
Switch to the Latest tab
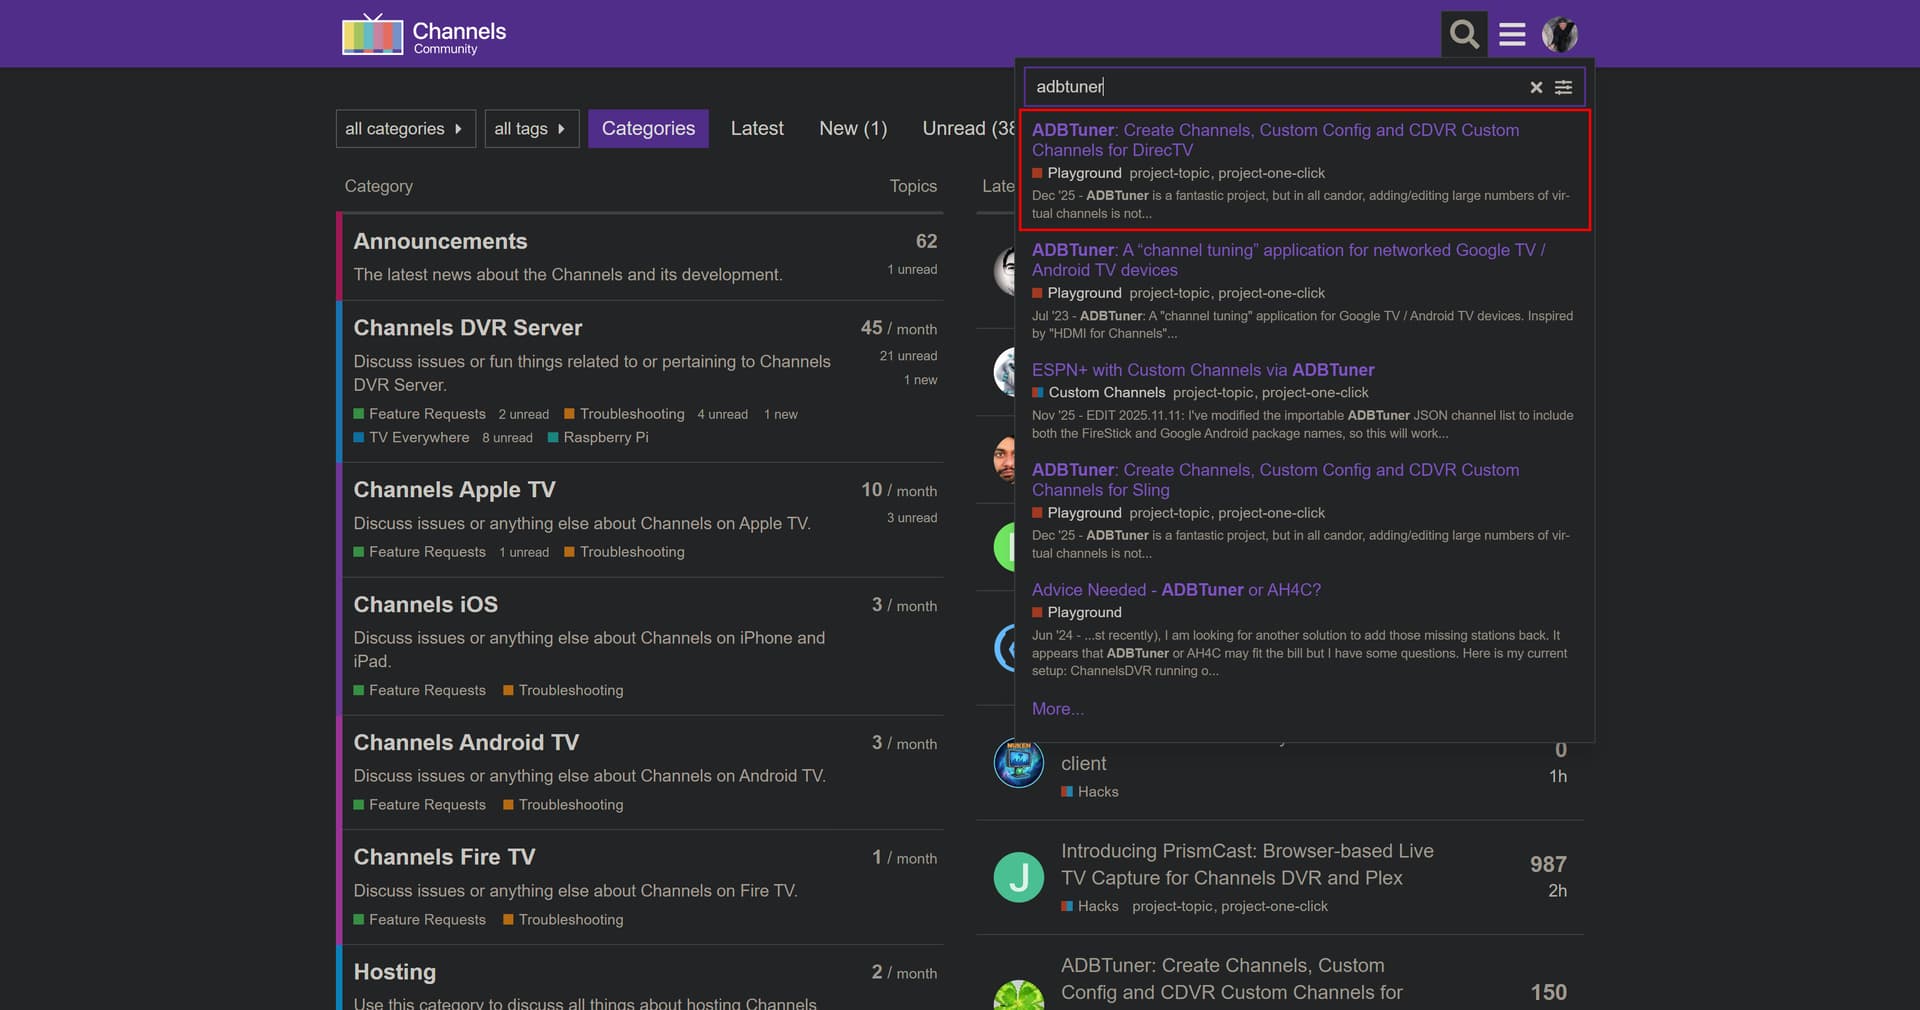(x=757, y=129)
